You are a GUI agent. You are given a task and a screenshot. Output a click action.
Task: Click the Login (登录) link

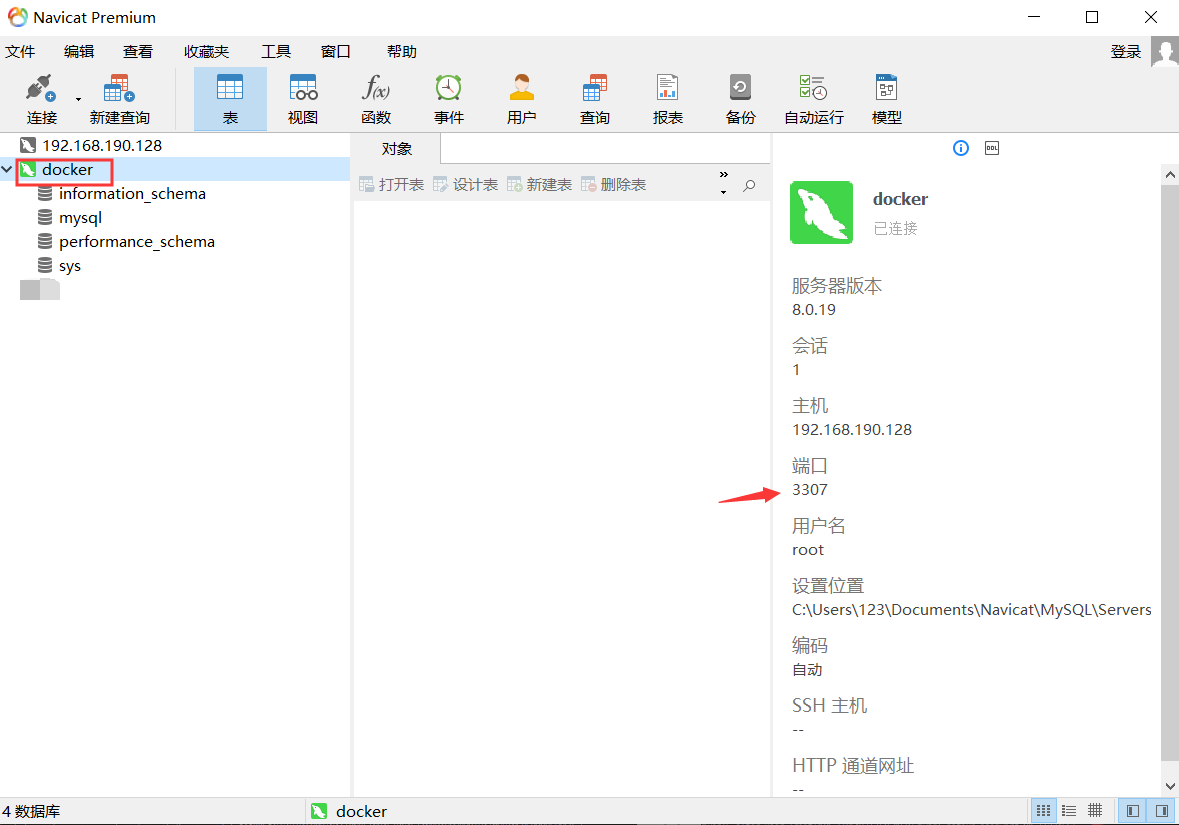coord(1126,51)
